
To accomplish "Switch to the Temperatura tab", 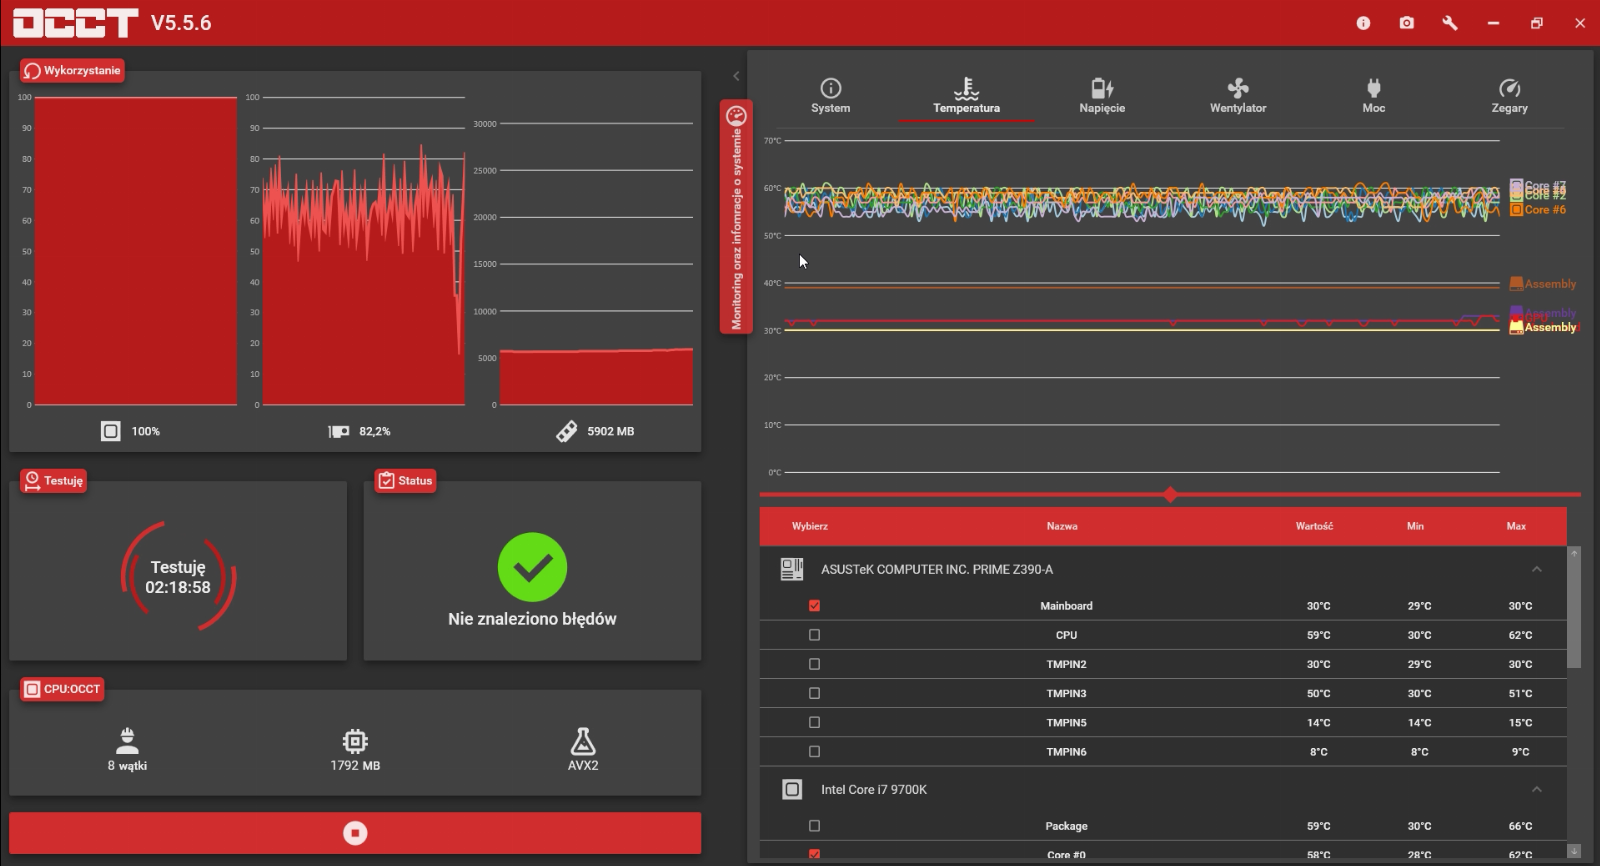I will coord(966,96).
